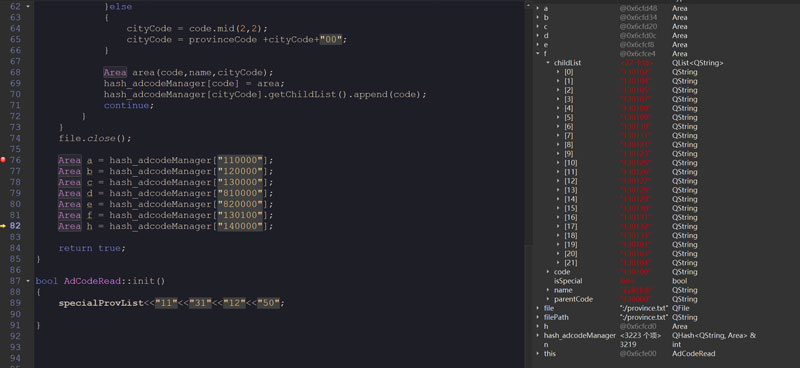Expand the parentCode member of f
Screen dimensions: 800x368
[x=548, y=299]
